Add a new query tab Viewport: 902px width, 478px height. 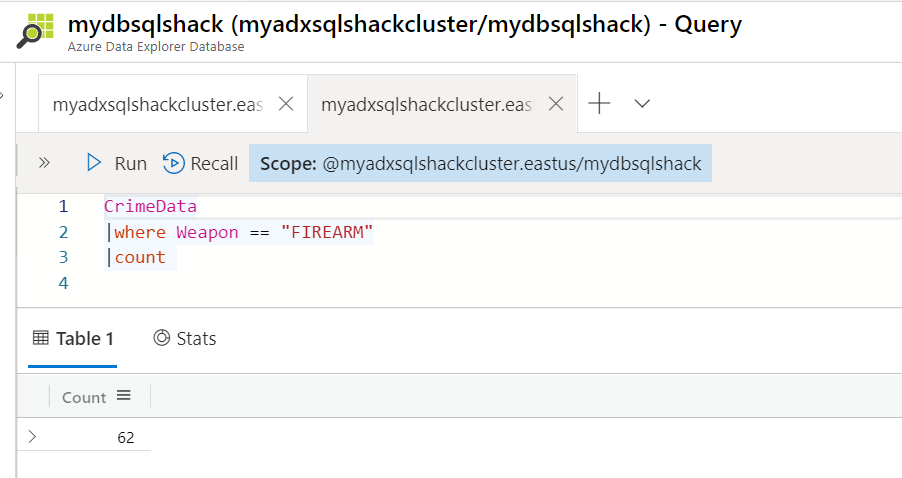[599, 104]
